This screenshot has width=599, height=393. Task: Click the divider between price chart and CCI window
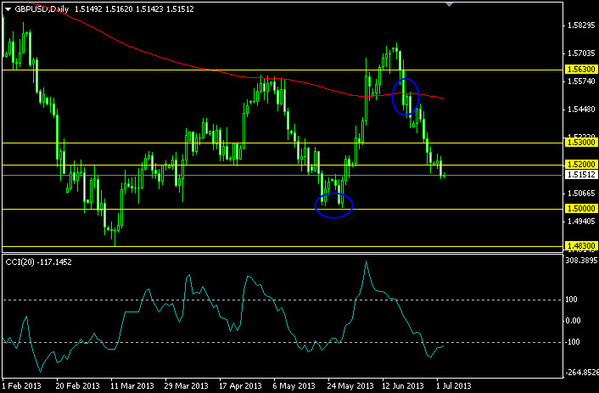[283, 252]
